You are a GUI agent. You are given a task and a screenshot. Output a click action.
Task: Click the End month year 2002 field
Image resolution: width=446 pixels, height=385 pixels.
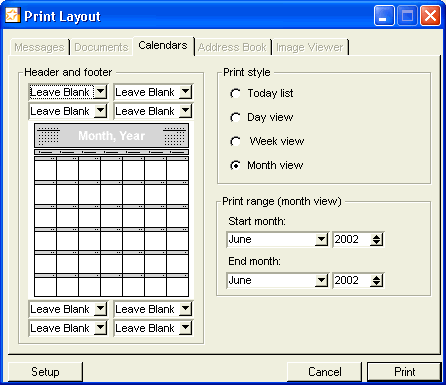click(352, 280)
